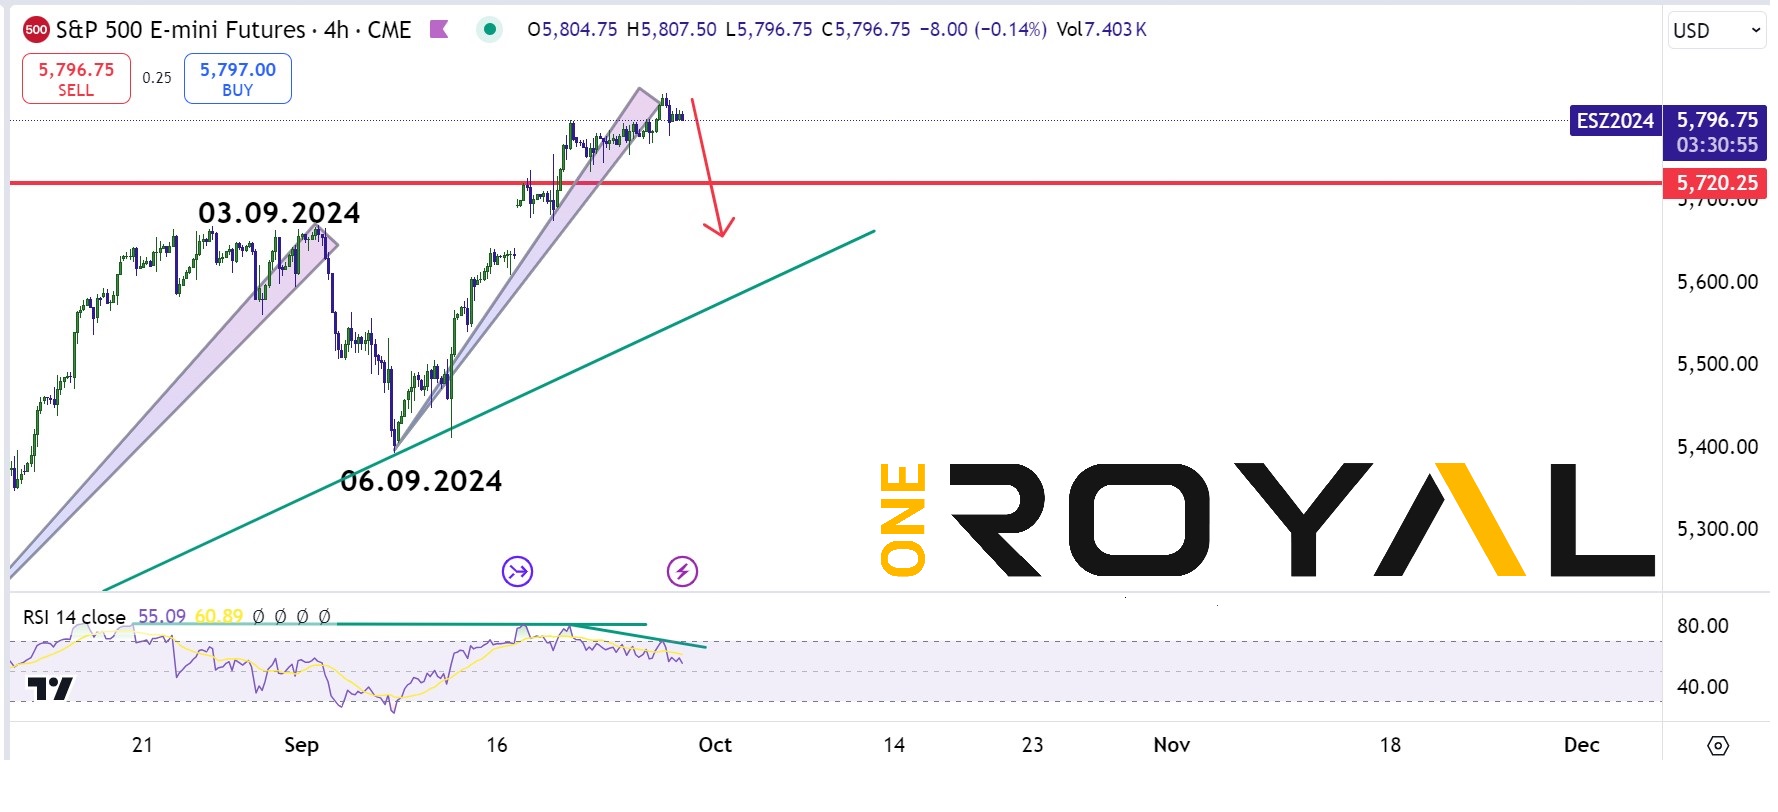
Task: Click the 5,300.00 price axis label
Action: pyautogui.click(x=1717, y=529)
